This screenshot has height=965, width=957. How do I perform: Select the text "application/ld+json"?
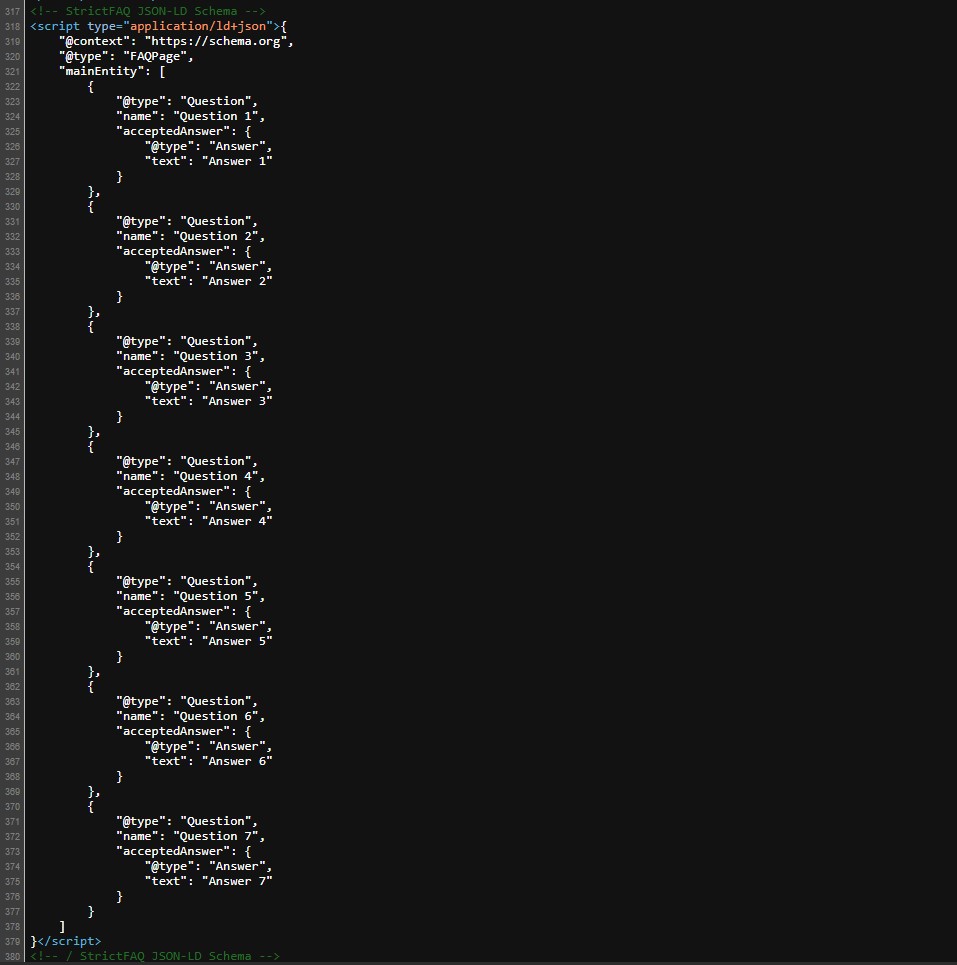[x=198, y=26]
